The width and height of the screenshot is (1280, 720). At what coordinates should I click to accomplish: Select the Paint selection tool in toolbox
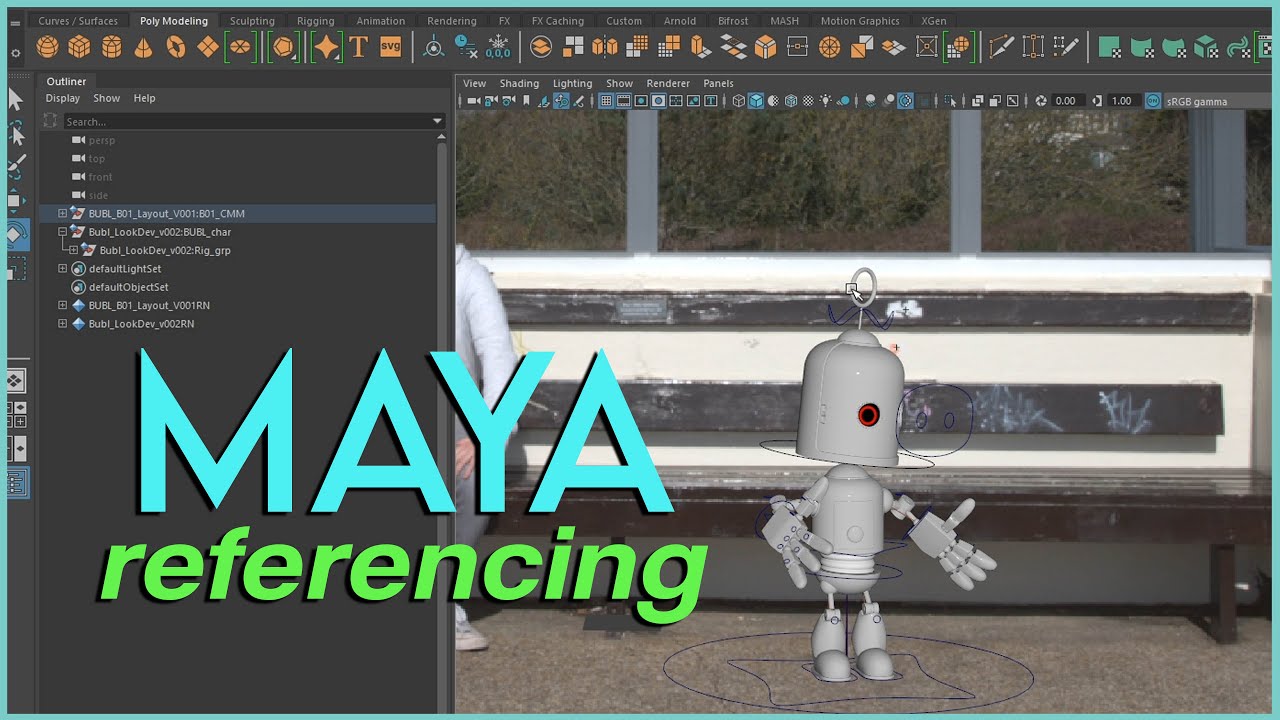[15, 166]
